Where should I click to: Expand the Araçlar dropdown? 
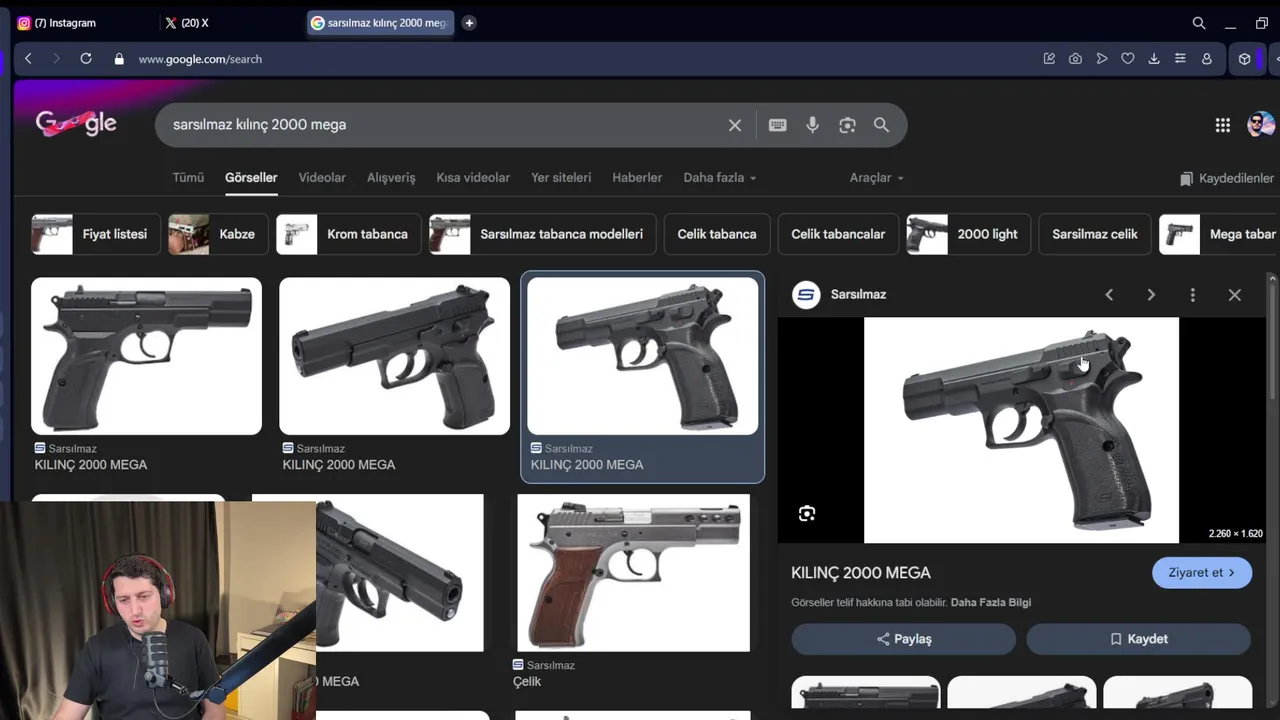[x=876, y=177]
